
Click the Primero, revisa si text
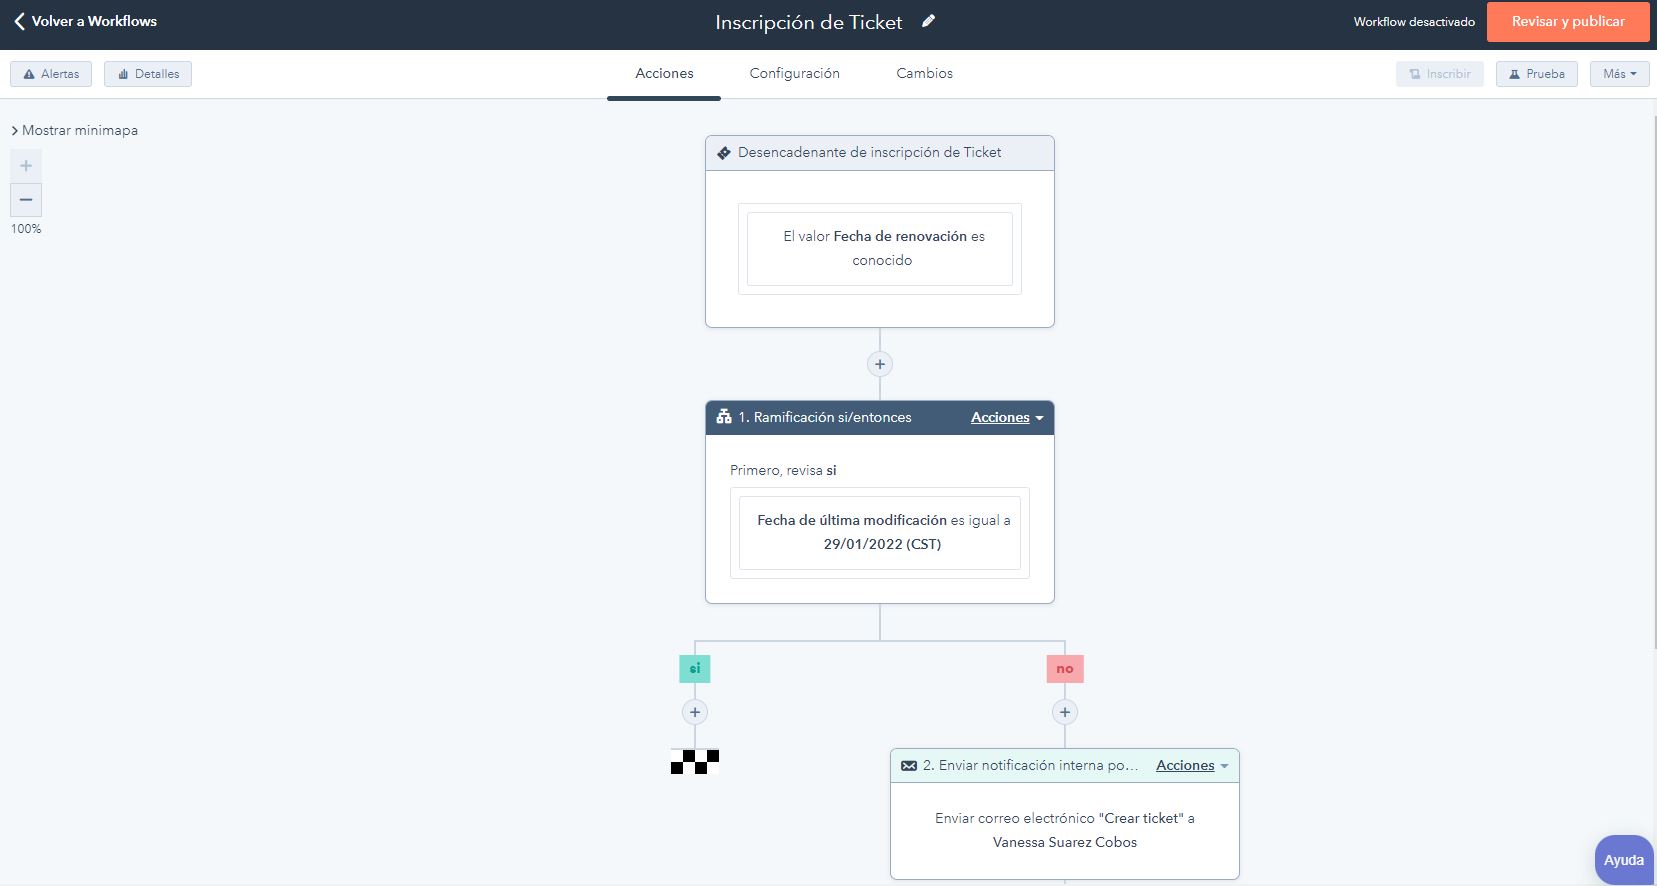point(783,470)
